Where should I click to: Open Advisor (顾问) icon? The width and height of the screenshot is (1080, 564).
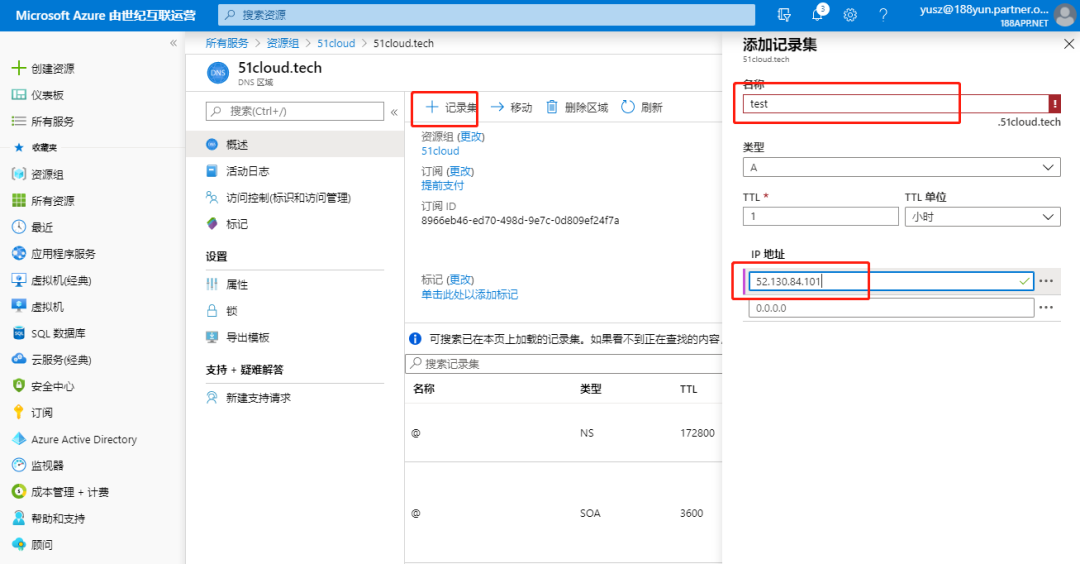pyautogui.click(x=19, y=545)
